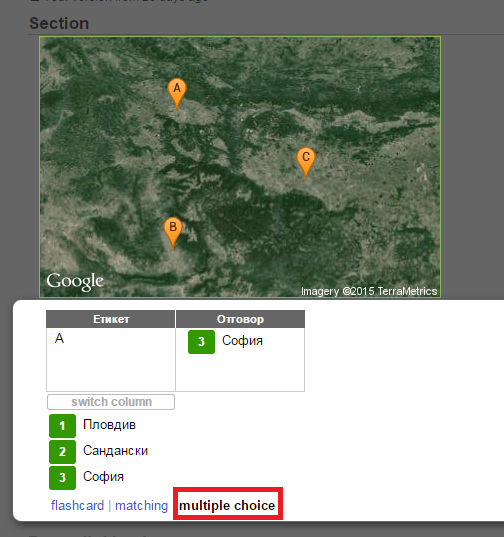The image size is (504, 537).
Task: Select answer badge 2 next to Сандански
Action: point(62,451)
